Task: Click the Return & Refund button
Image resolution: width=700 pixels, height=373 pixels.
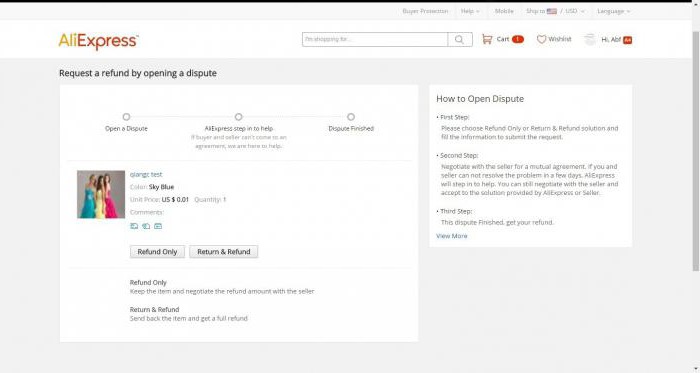Action: coord(224,252)
